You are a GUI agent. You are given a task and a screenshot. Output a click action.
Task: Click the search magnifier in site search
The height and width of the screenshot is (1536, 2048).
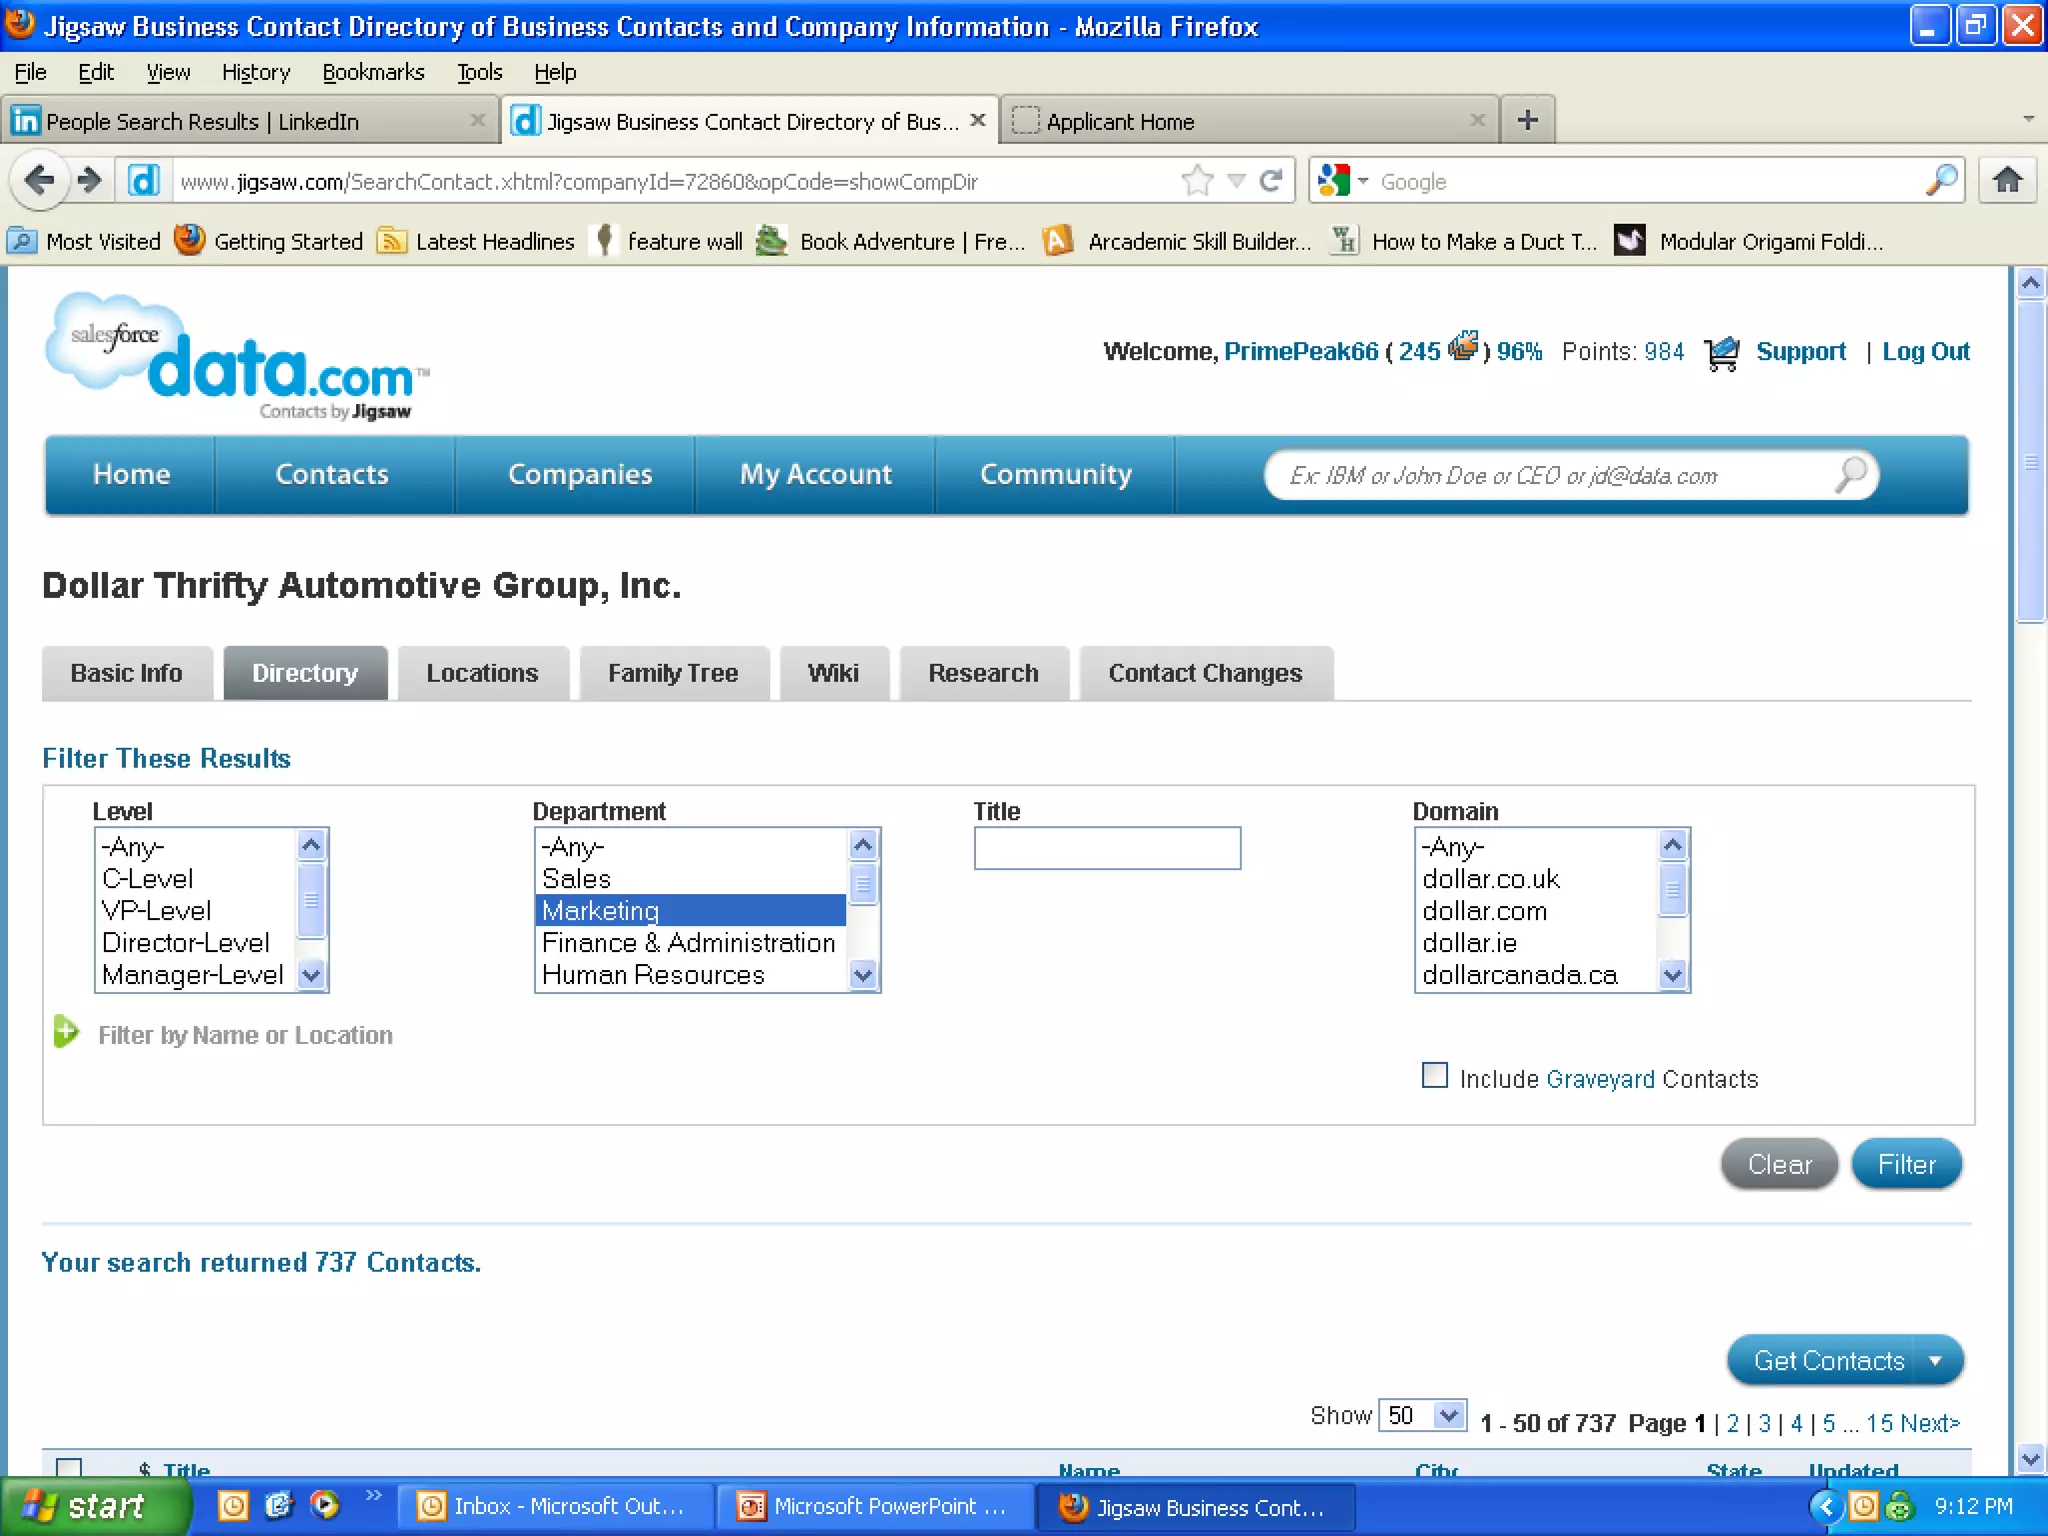pos(1850,475)
